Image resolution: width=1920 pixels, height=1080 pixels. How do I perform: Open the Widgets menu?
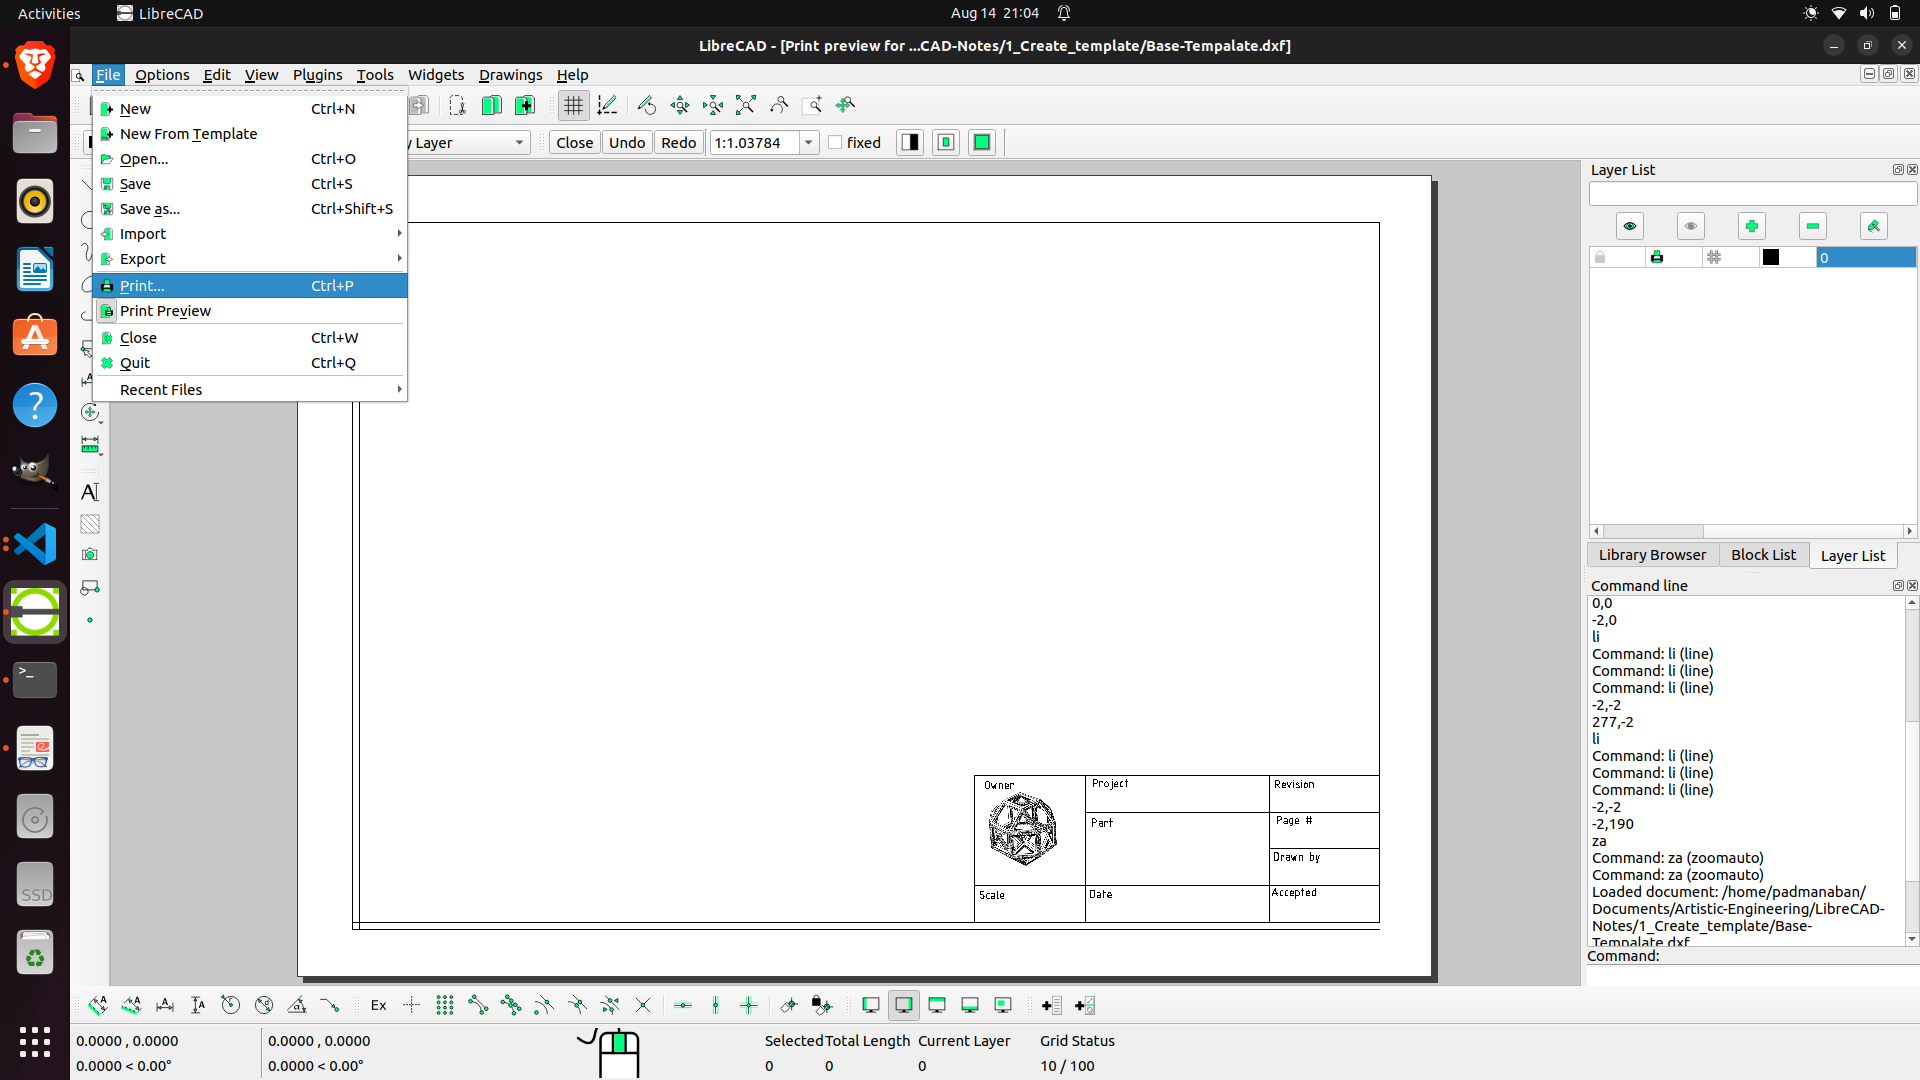click(x=436, y=75)
